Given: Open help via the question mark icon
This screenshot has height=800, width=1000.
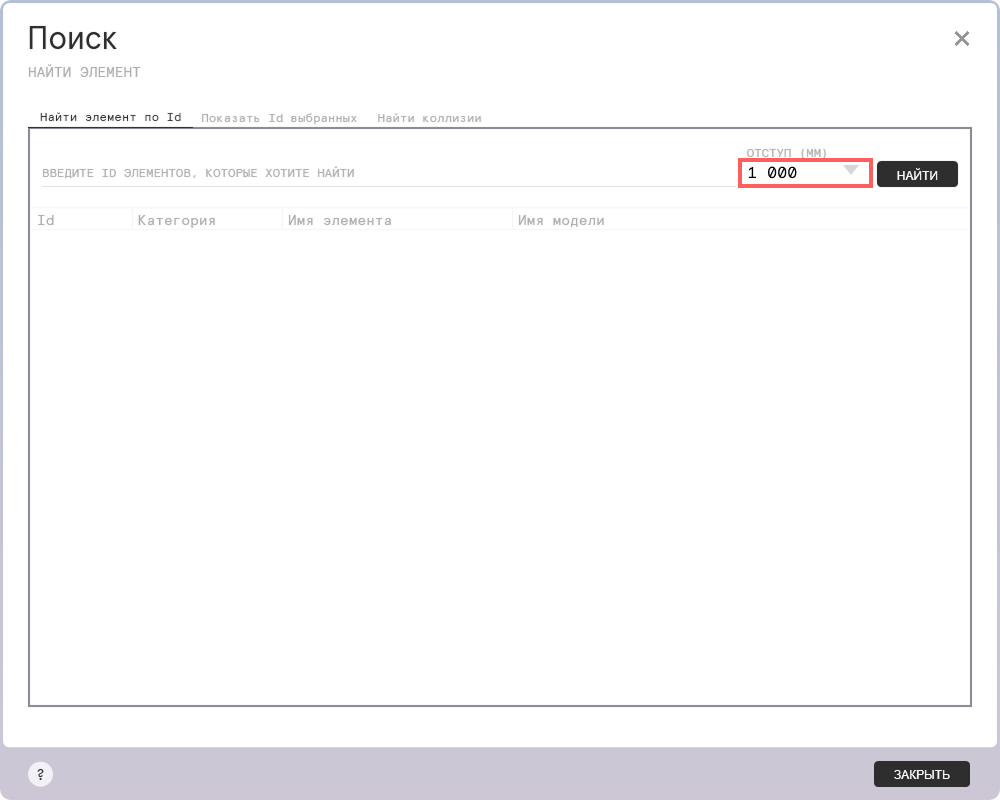Looking at the screenshot, I should tap(40, 774).
